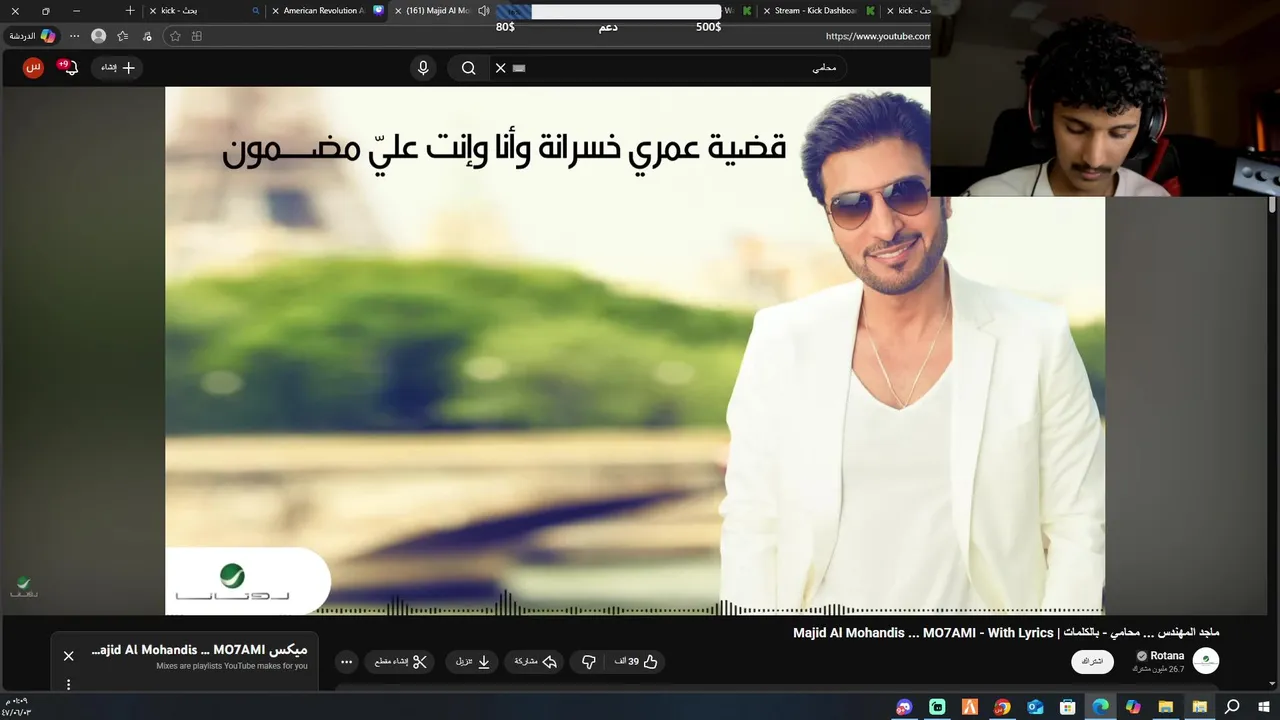Close the Stream - Kick Dashboard tab

[766, 11]
